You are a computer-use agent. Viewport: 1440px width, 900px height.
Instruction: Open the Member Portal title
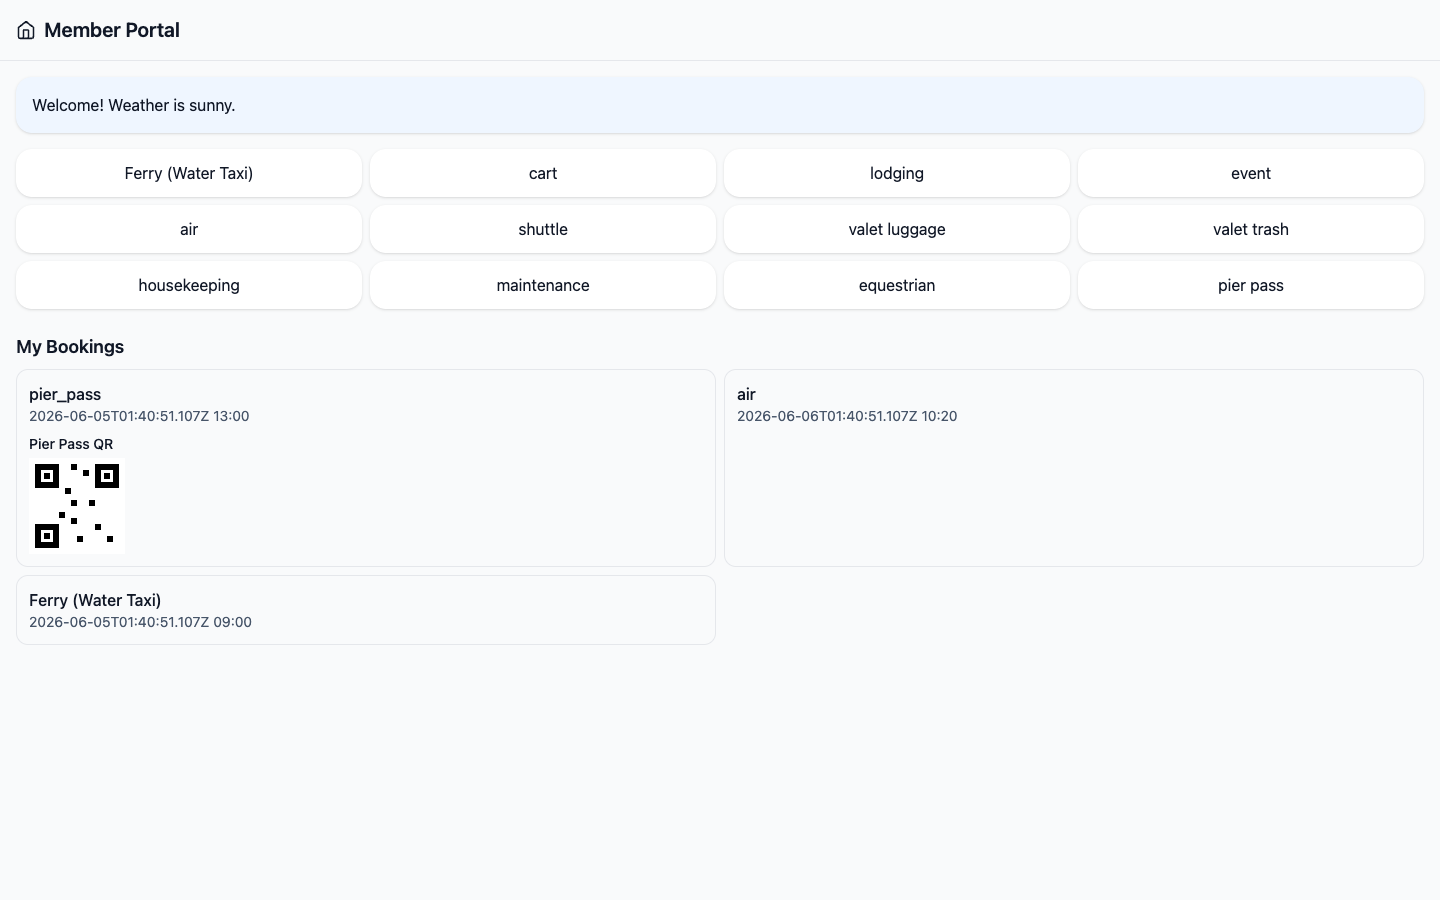pos(112,30)
